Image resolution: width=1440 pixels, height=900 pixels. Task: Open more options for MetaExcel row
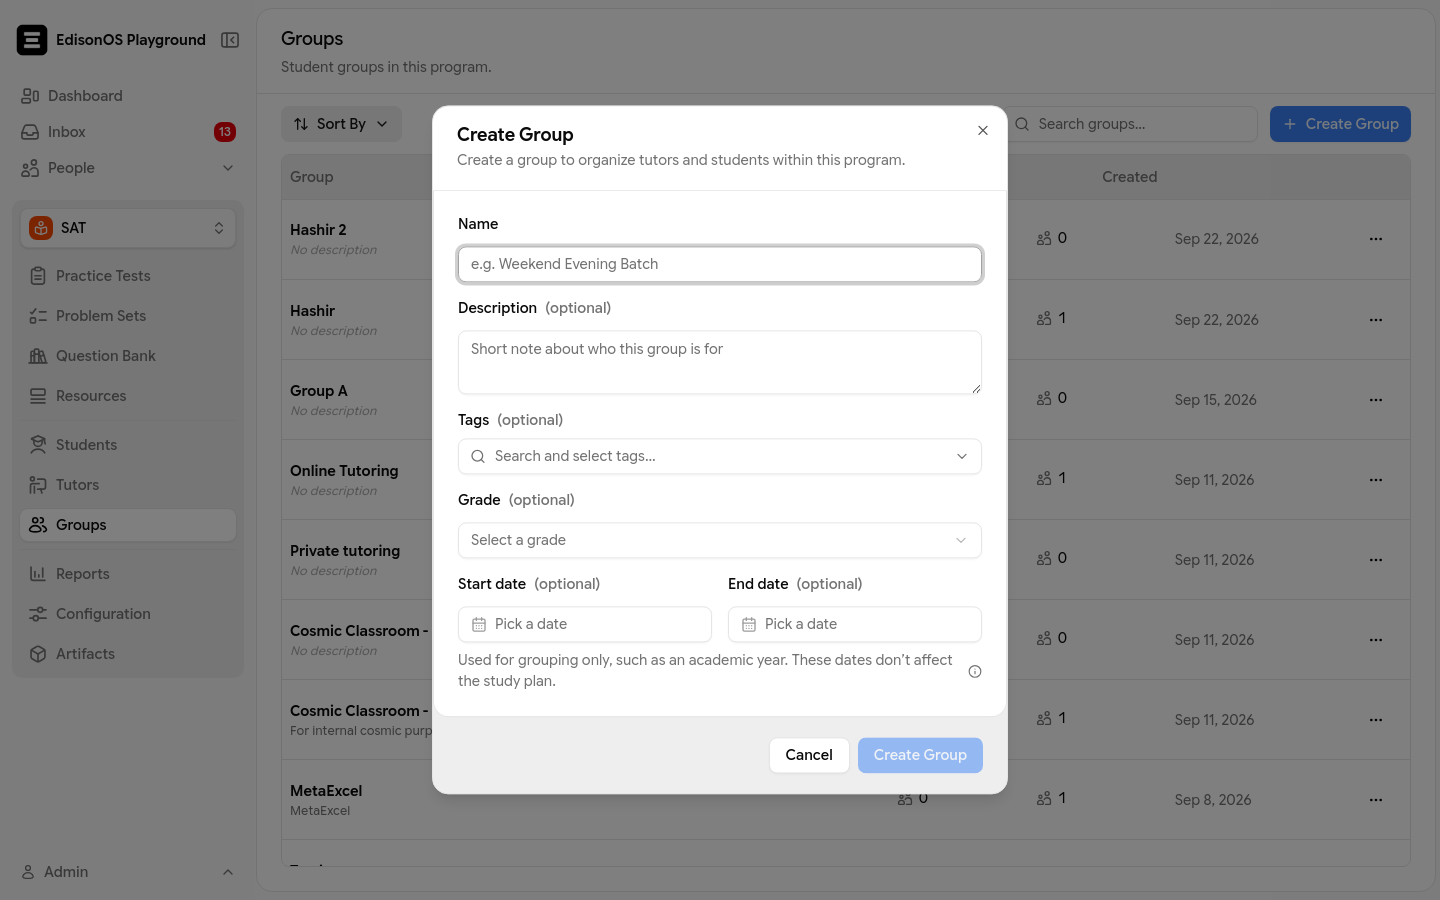pyautogui.click(x=1376, y=800)
